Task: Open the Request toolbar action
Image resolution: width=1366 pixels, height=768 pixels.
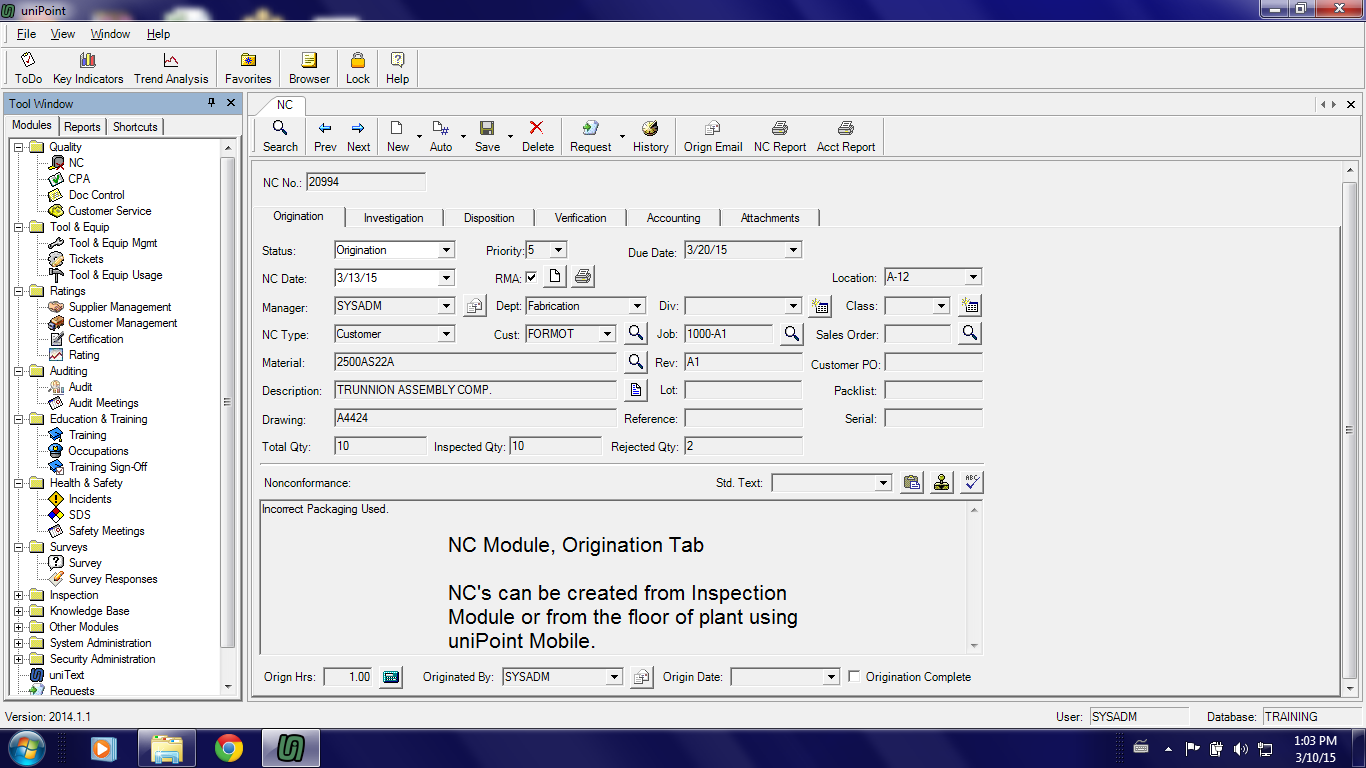Action: tap(590, 136)
